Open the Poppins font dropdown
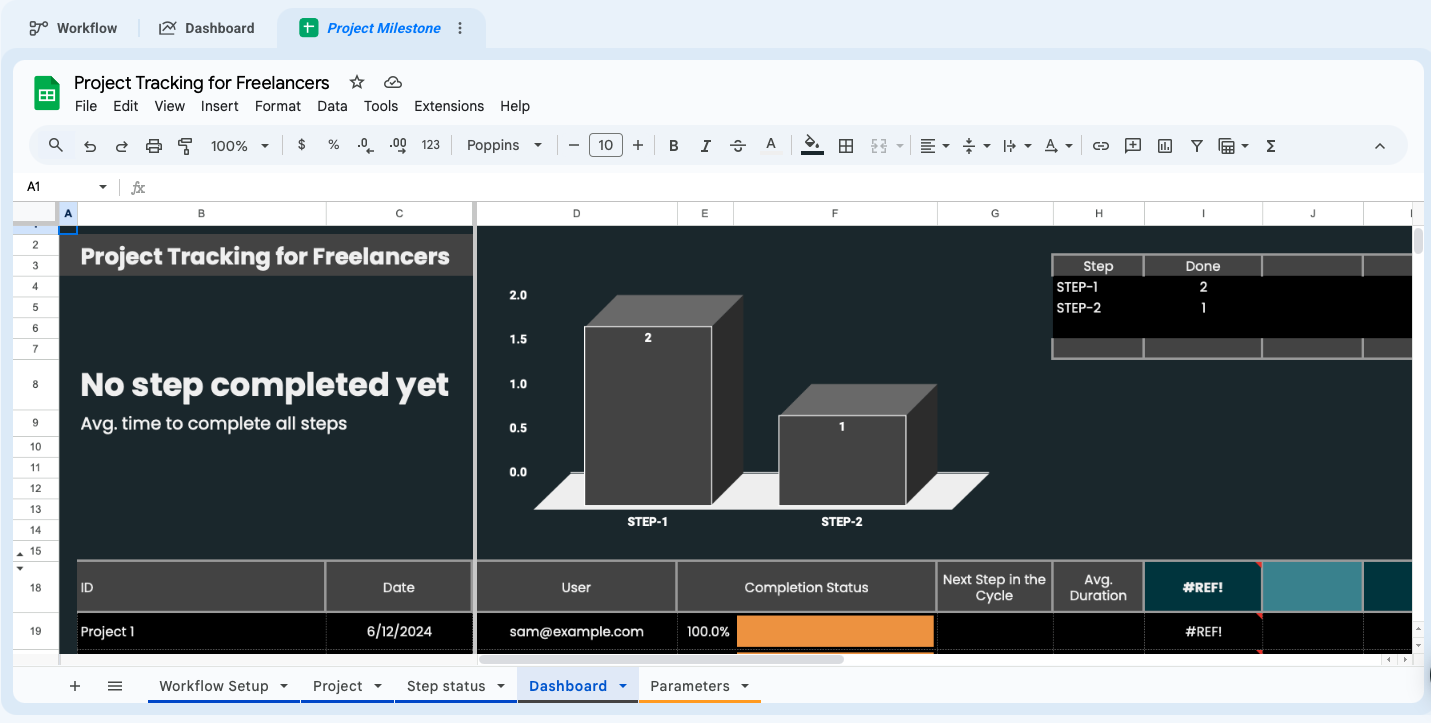1431x723 pixels. [x=505, y=146]
